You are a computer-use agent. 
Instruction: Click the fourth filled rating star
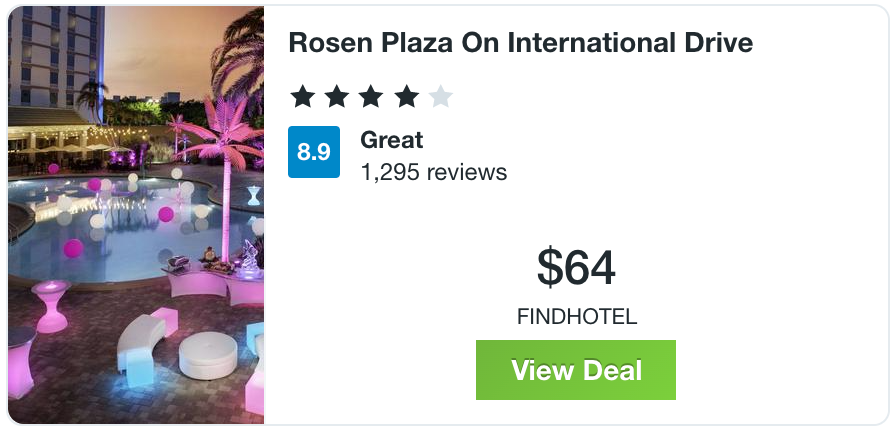(x=406, y=97)
